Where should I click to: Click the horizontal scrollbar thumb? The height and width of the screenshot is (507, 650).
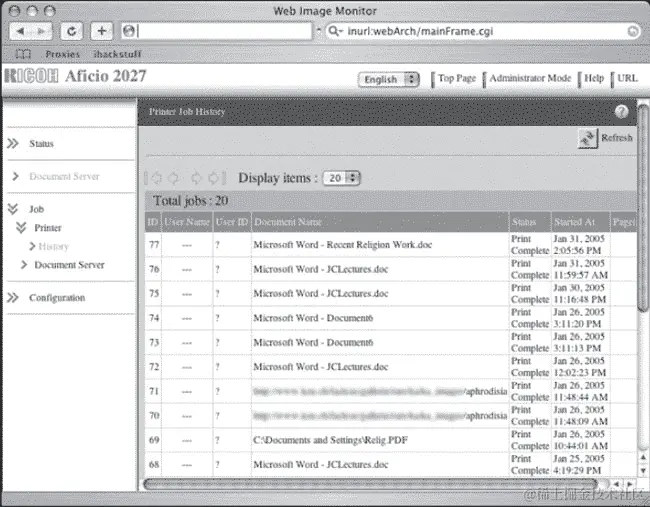(370, 484)
